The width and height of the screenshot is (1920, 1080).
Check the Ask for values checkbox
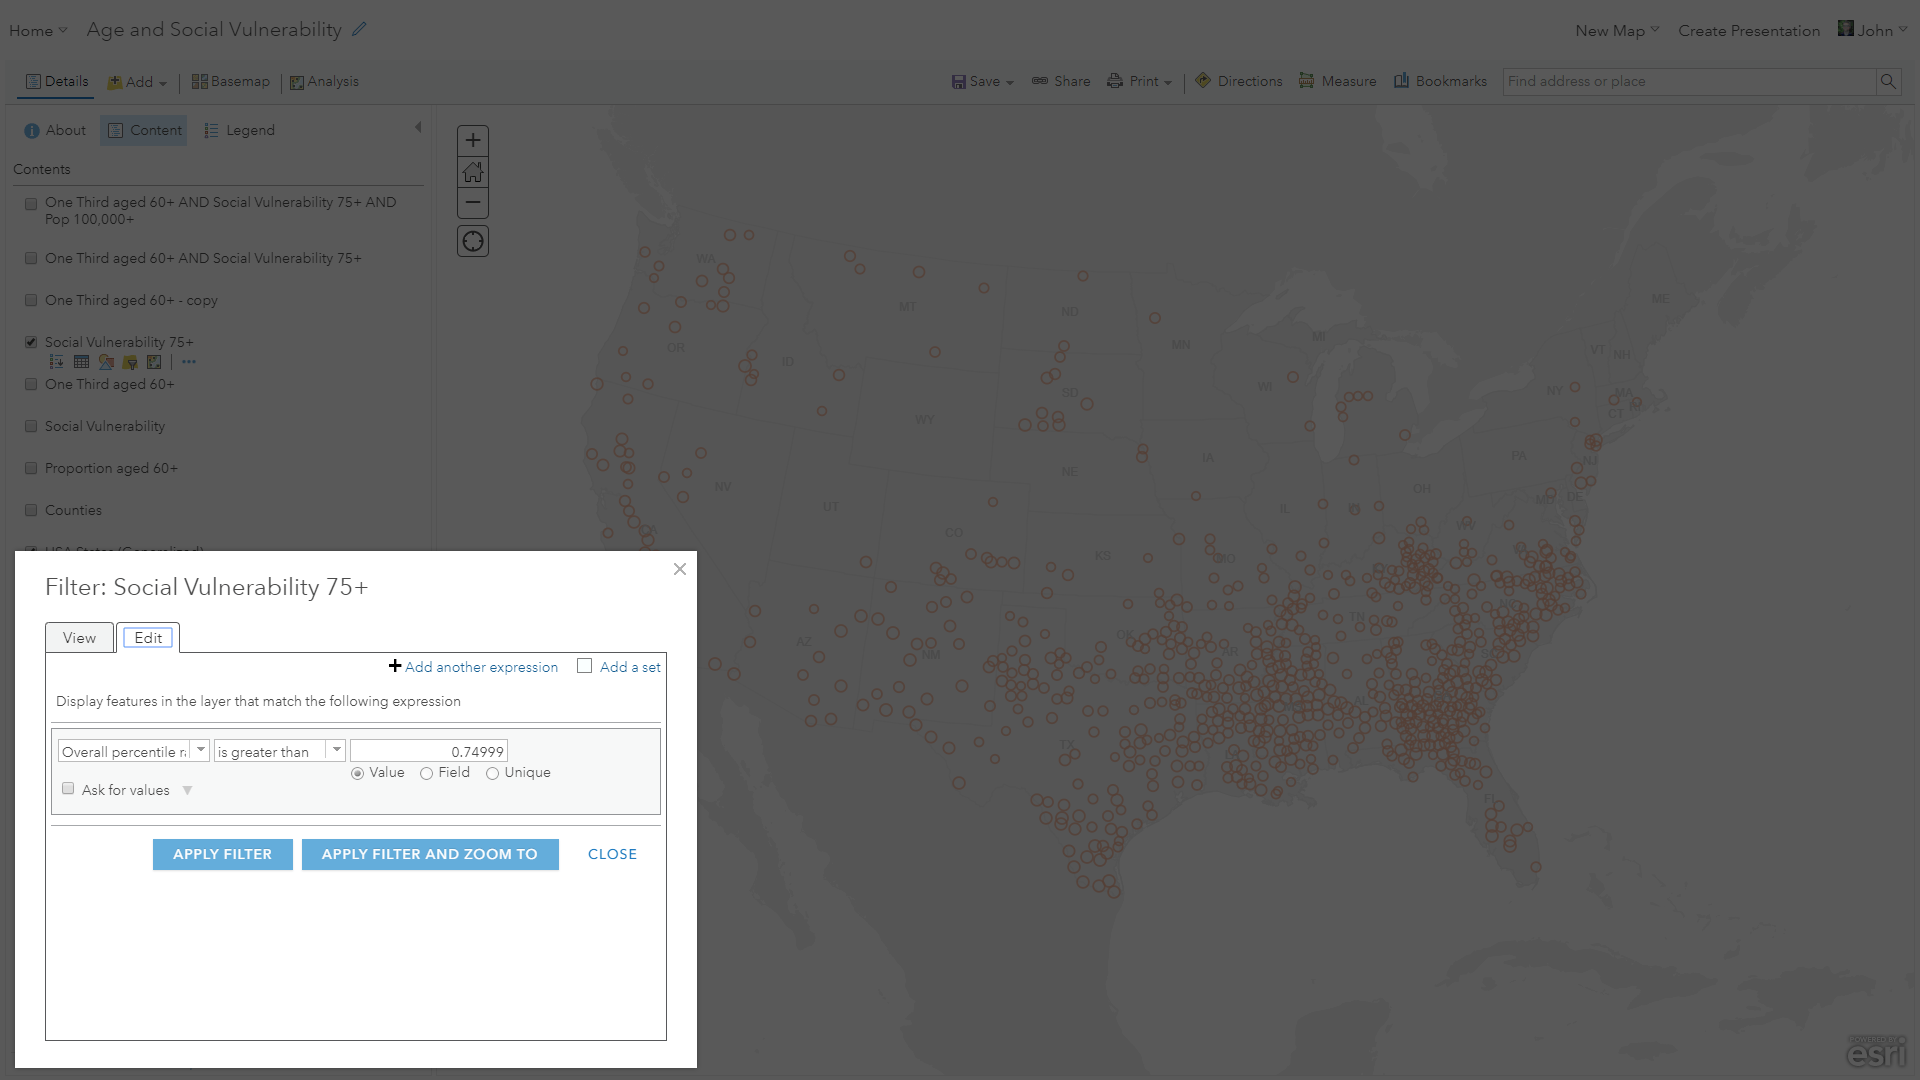[x=69, y=789]
